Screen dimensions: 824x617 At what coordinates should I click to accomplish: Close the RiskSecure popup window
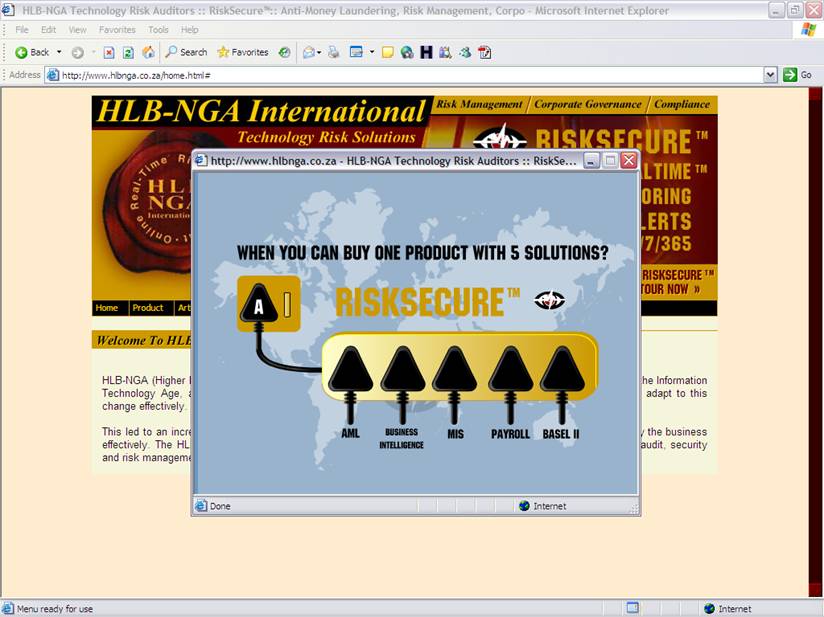click(629, 160)
